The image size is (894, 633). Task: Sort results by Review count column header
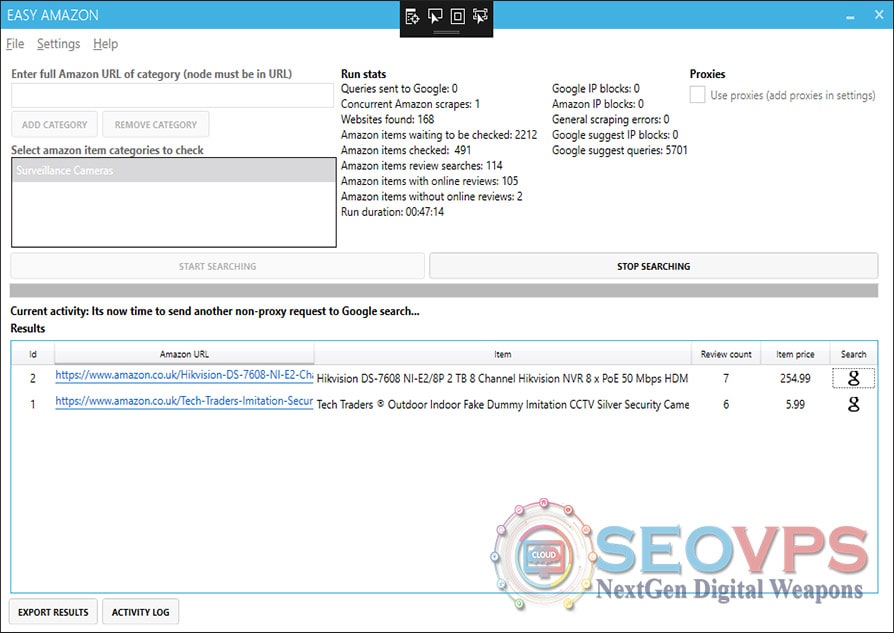click(726, 354)
